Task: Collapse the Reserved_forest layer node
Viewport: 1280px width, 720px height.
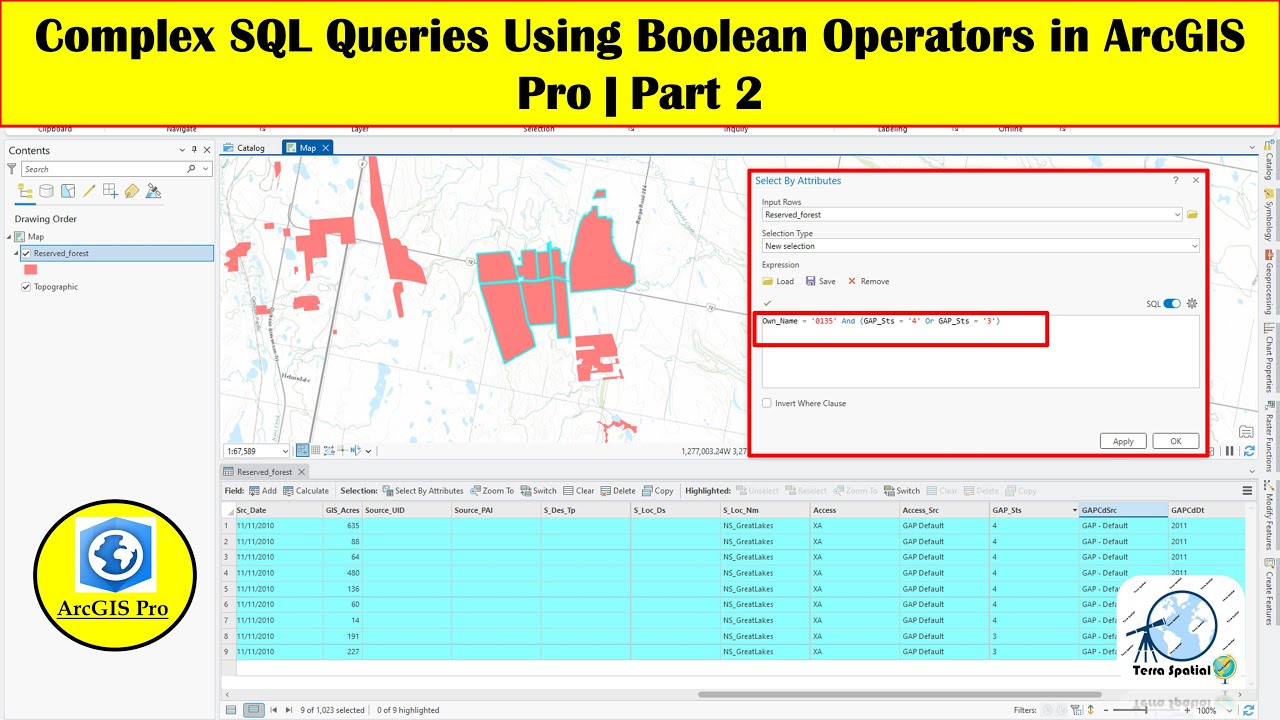Action: [16, 254]
